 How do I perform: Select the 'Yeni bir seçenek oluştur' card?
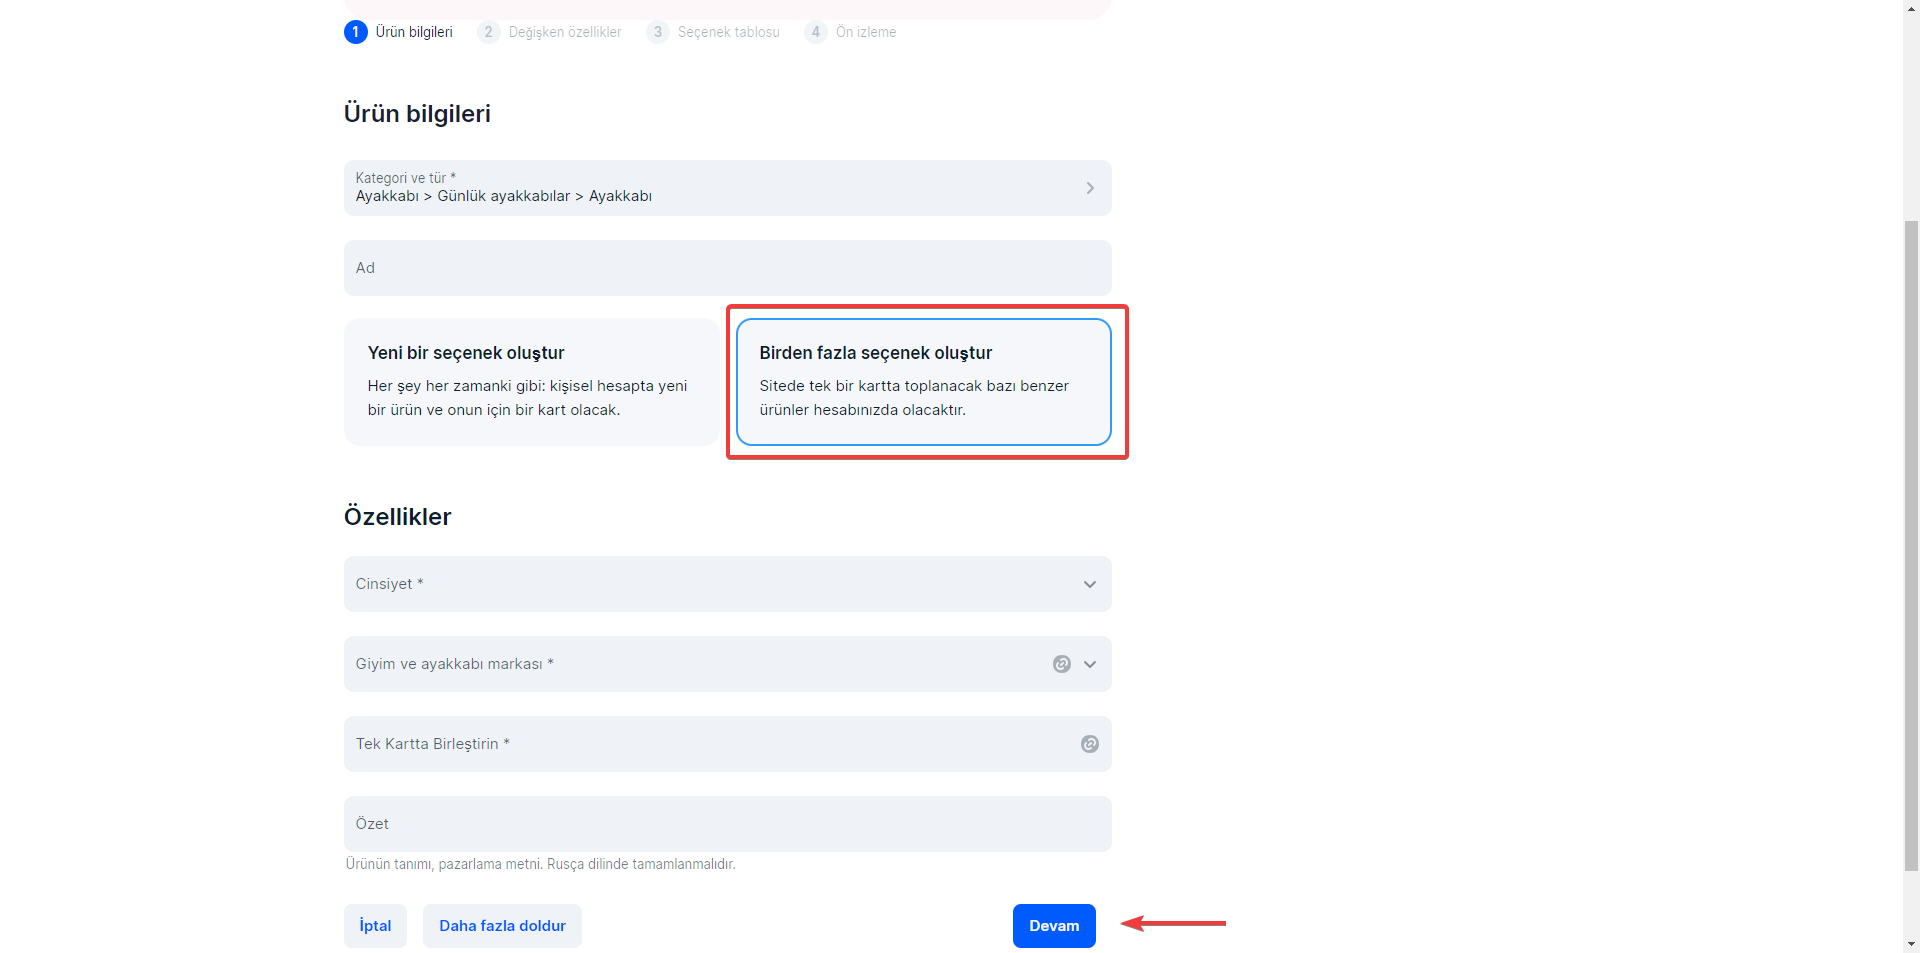tap(531, 382)
